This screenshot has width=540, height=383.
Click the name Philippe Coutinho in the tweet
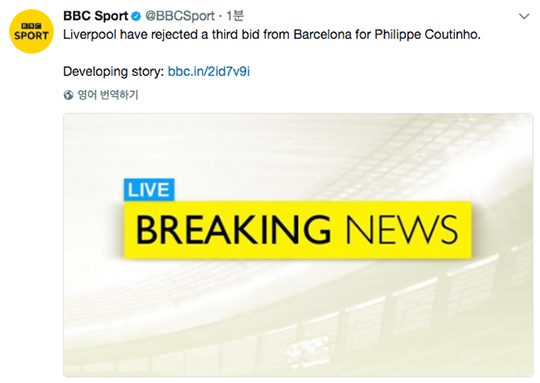(x=427, y=34)
